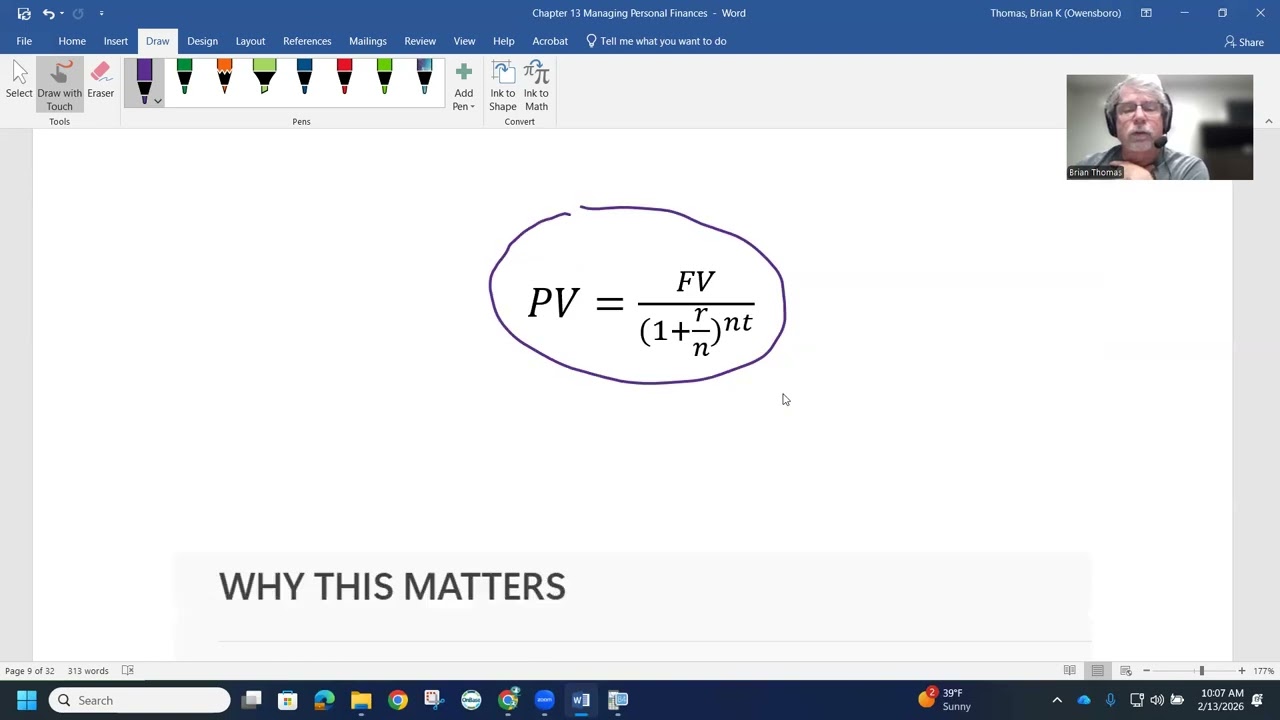Select the red pen
1280x720 pixels.
(344, 78)
